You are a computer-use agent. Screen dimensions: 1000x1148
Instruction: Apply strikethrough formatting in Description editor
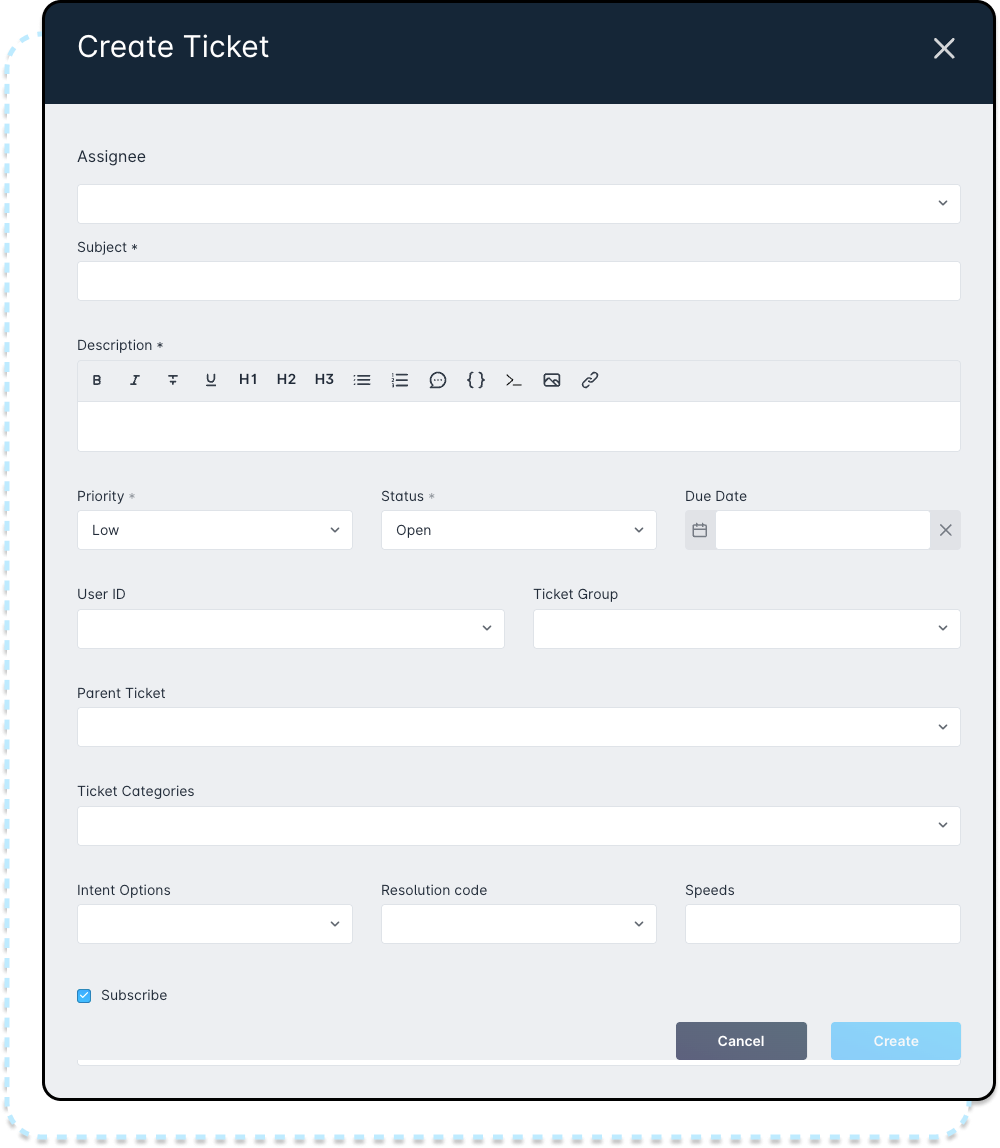(173, 380)
